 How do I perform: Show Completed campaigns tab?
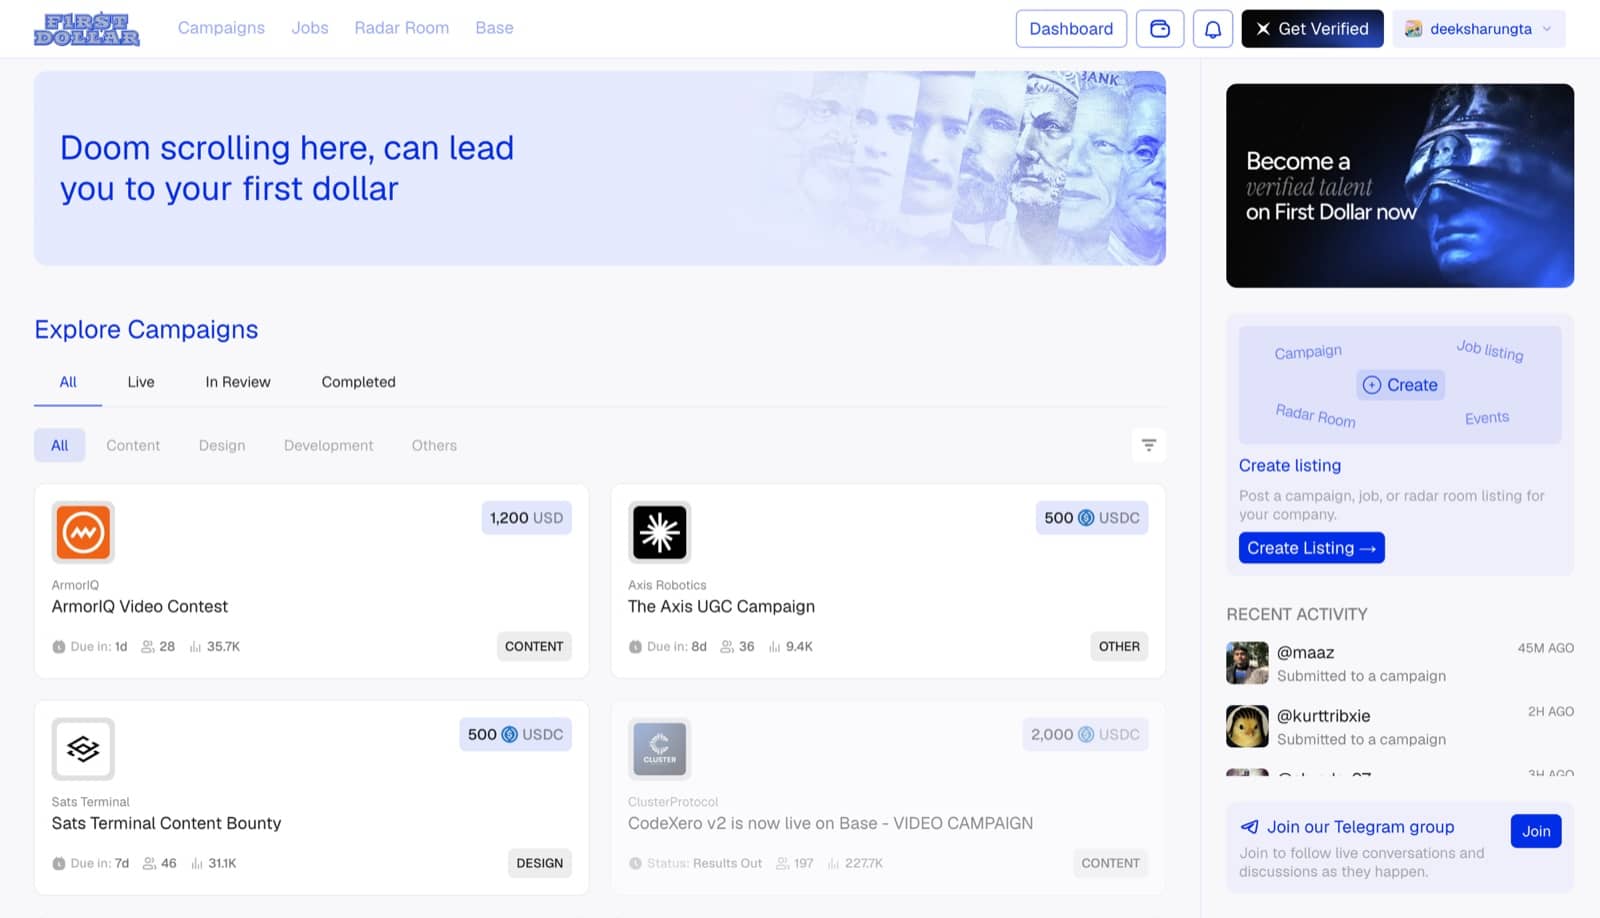[x=359, y=382]
